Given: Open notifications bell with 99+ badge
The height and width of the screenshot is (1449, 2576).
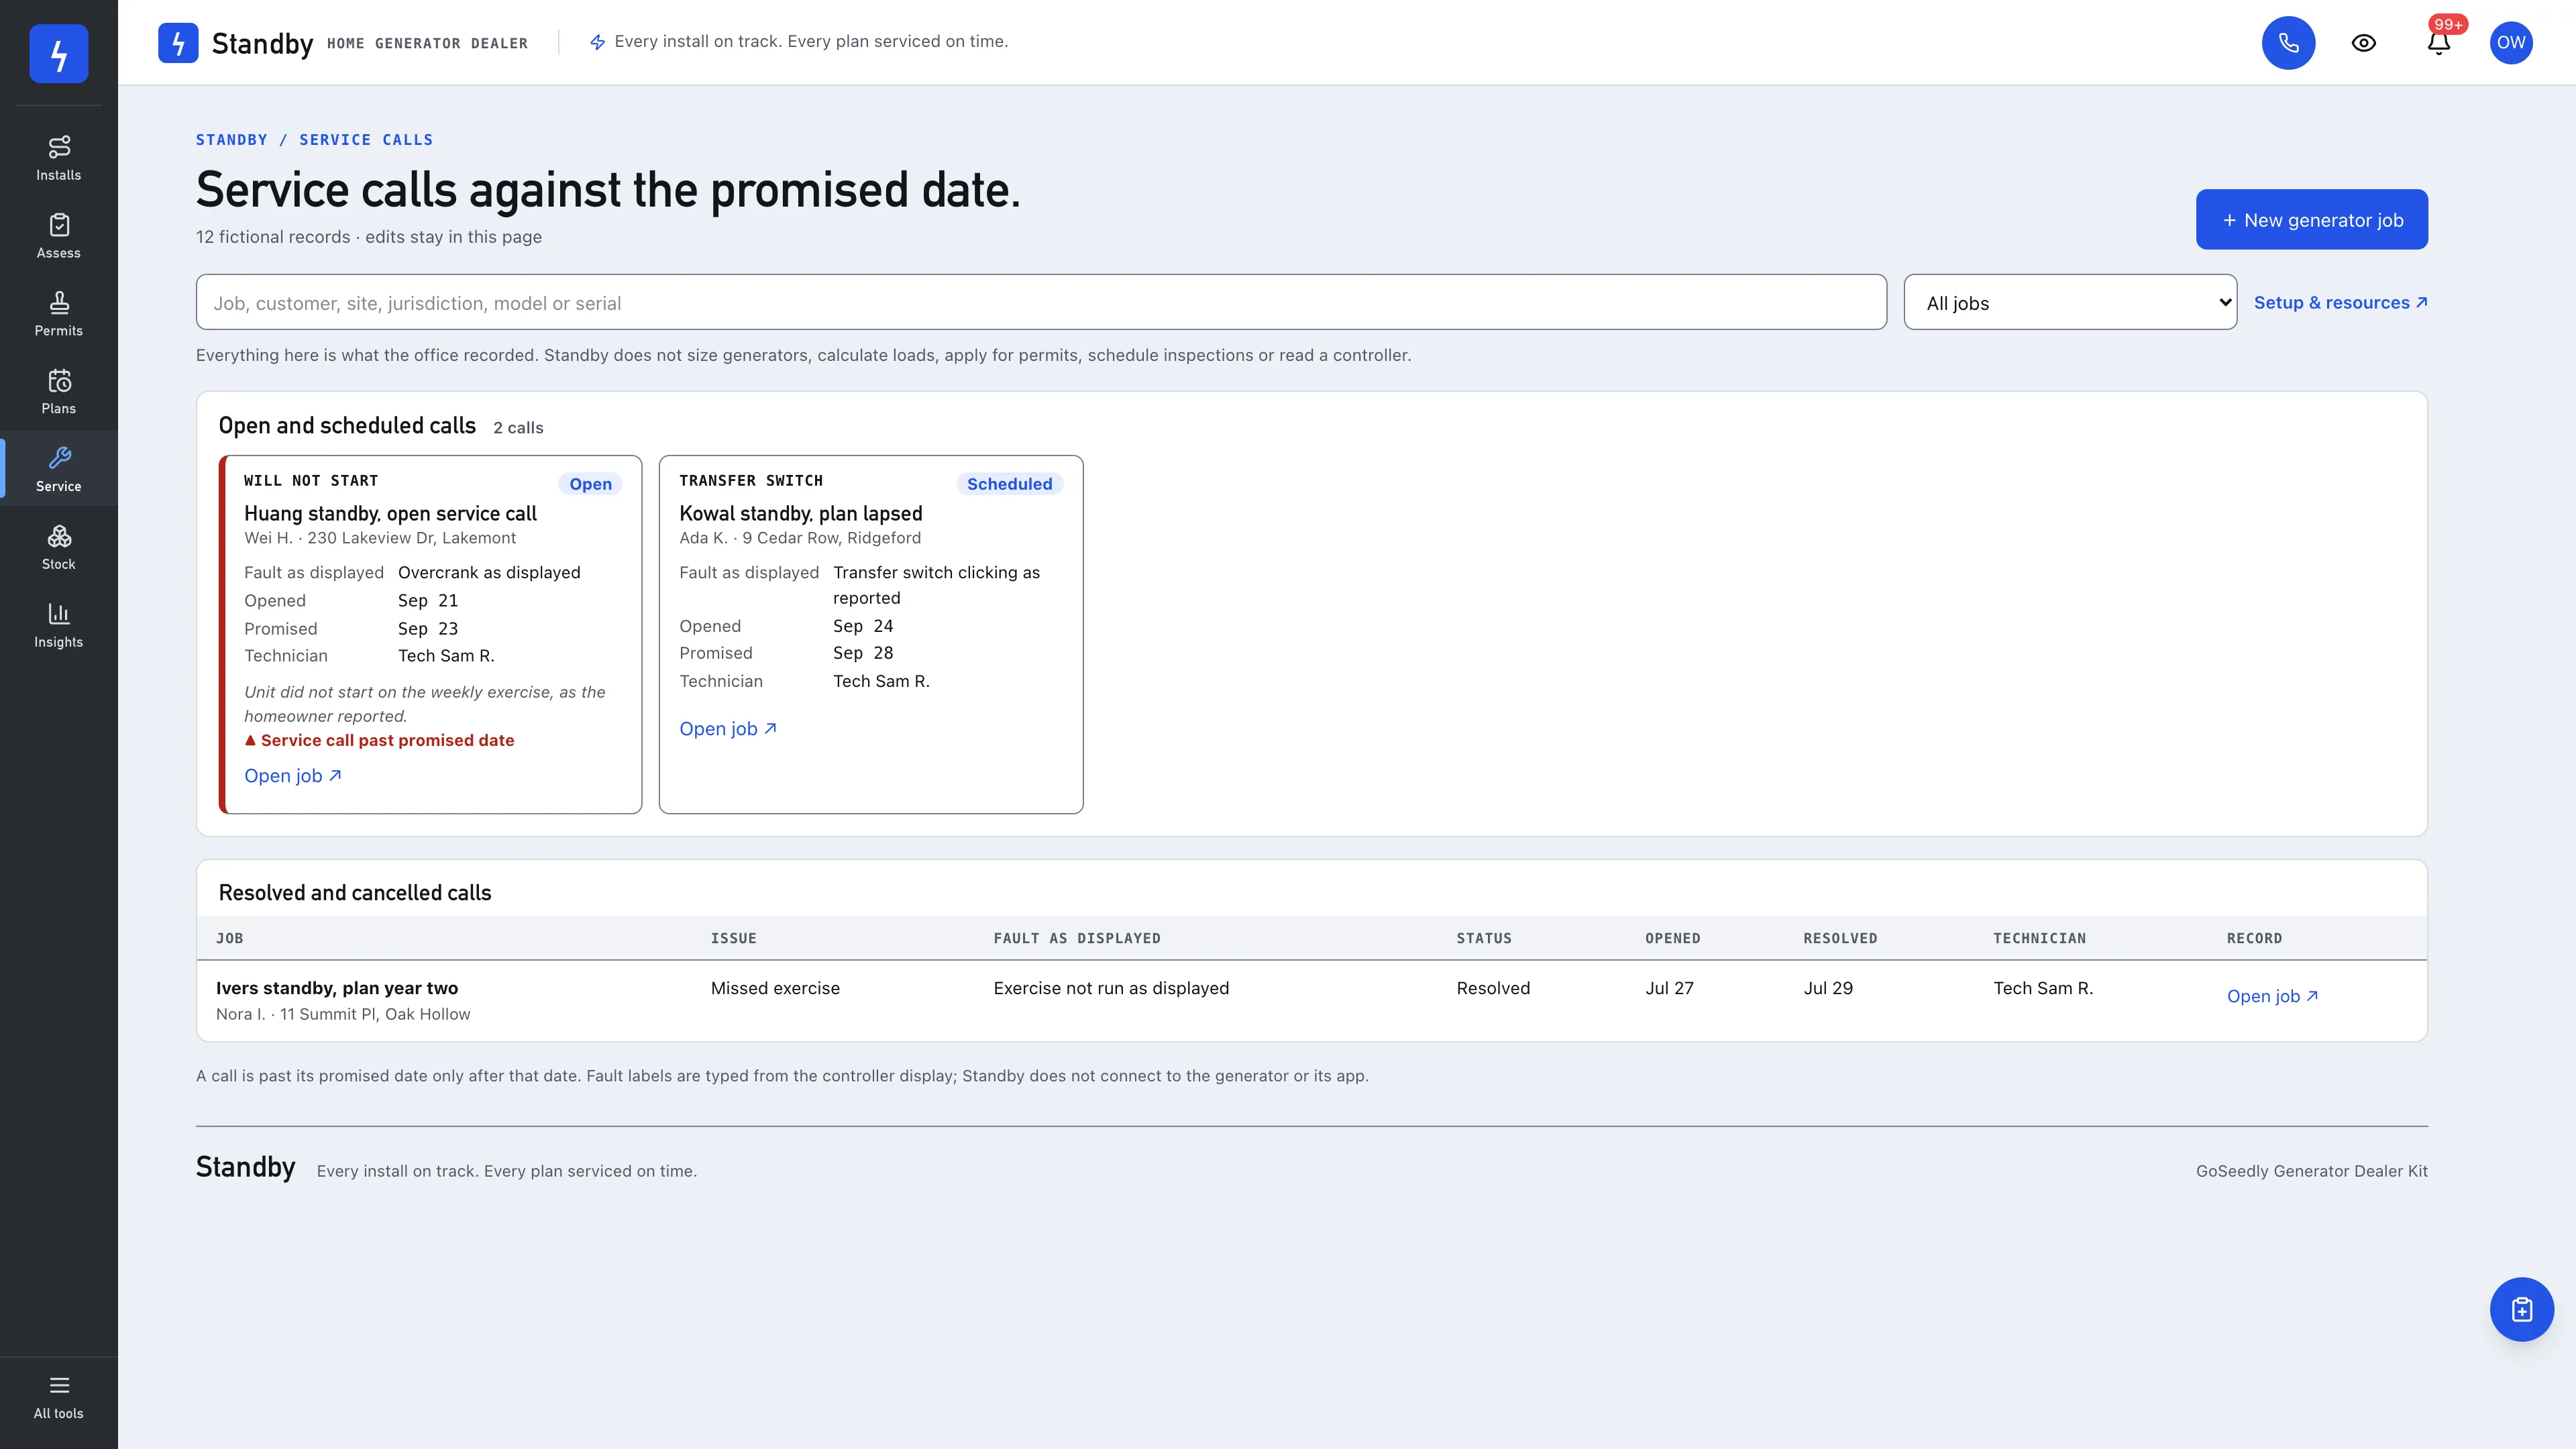Looking at the screenshot, I should click(x=2439, y=43).
